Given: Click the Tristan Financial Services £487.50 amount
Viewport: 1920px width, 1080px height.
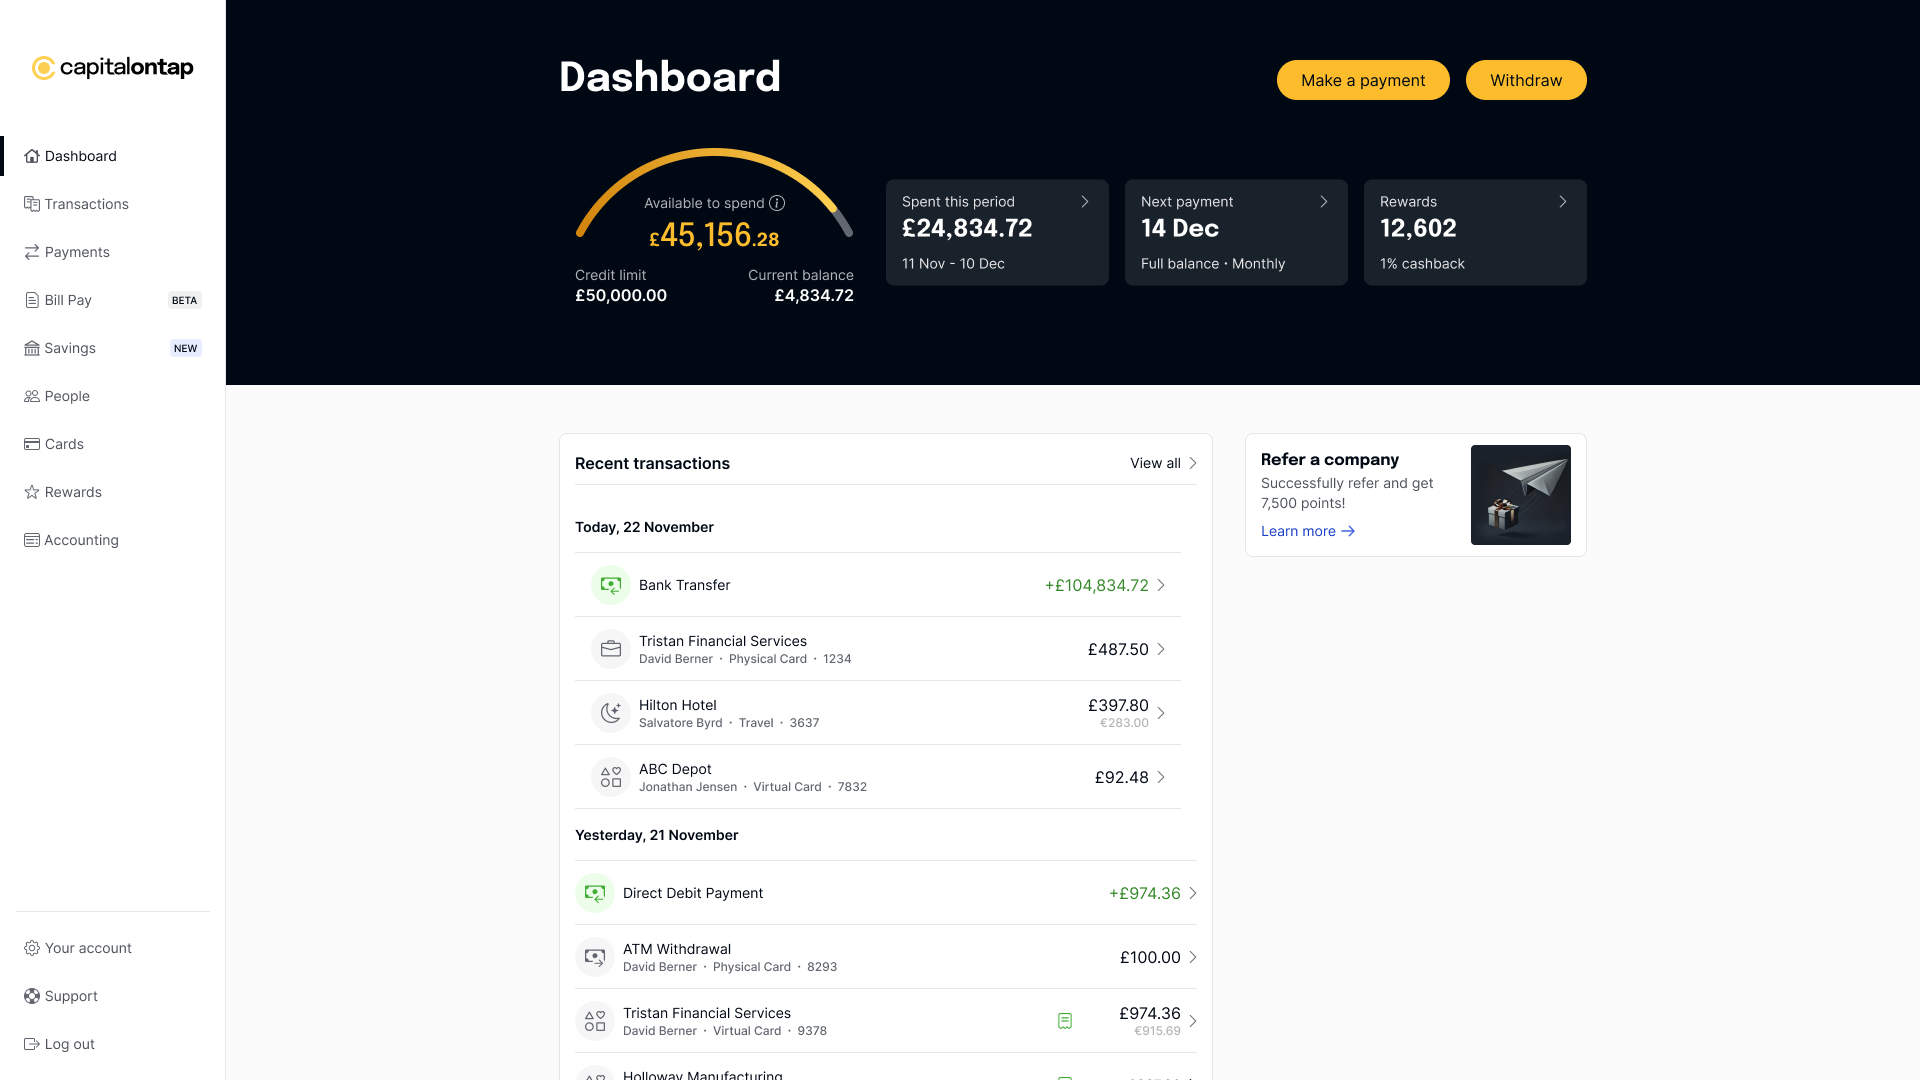Looking at the screenshot, I should pyautogui.click(x=1118, y=649).
